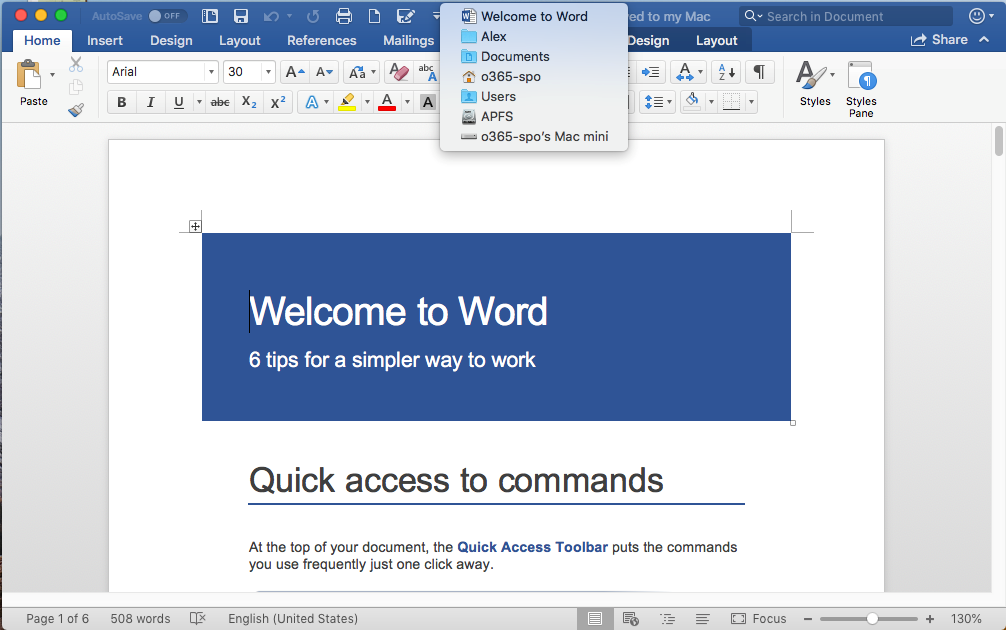Decrease font size with the A-down icon
Screen dimensions: 1006x630
(x=324, y=72)
